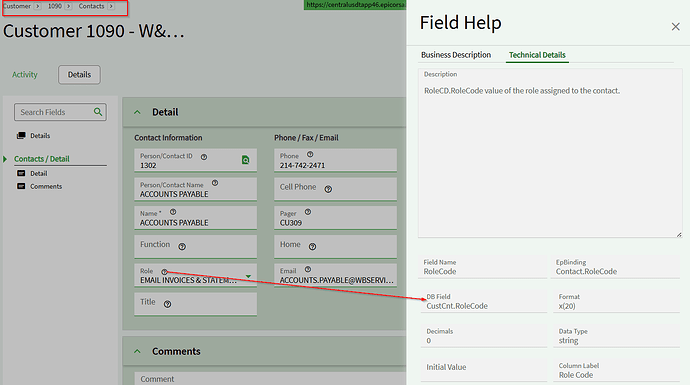The image size is (690, 385).
Task: Open help icon beside Phone field
Action: click(310, 154)
